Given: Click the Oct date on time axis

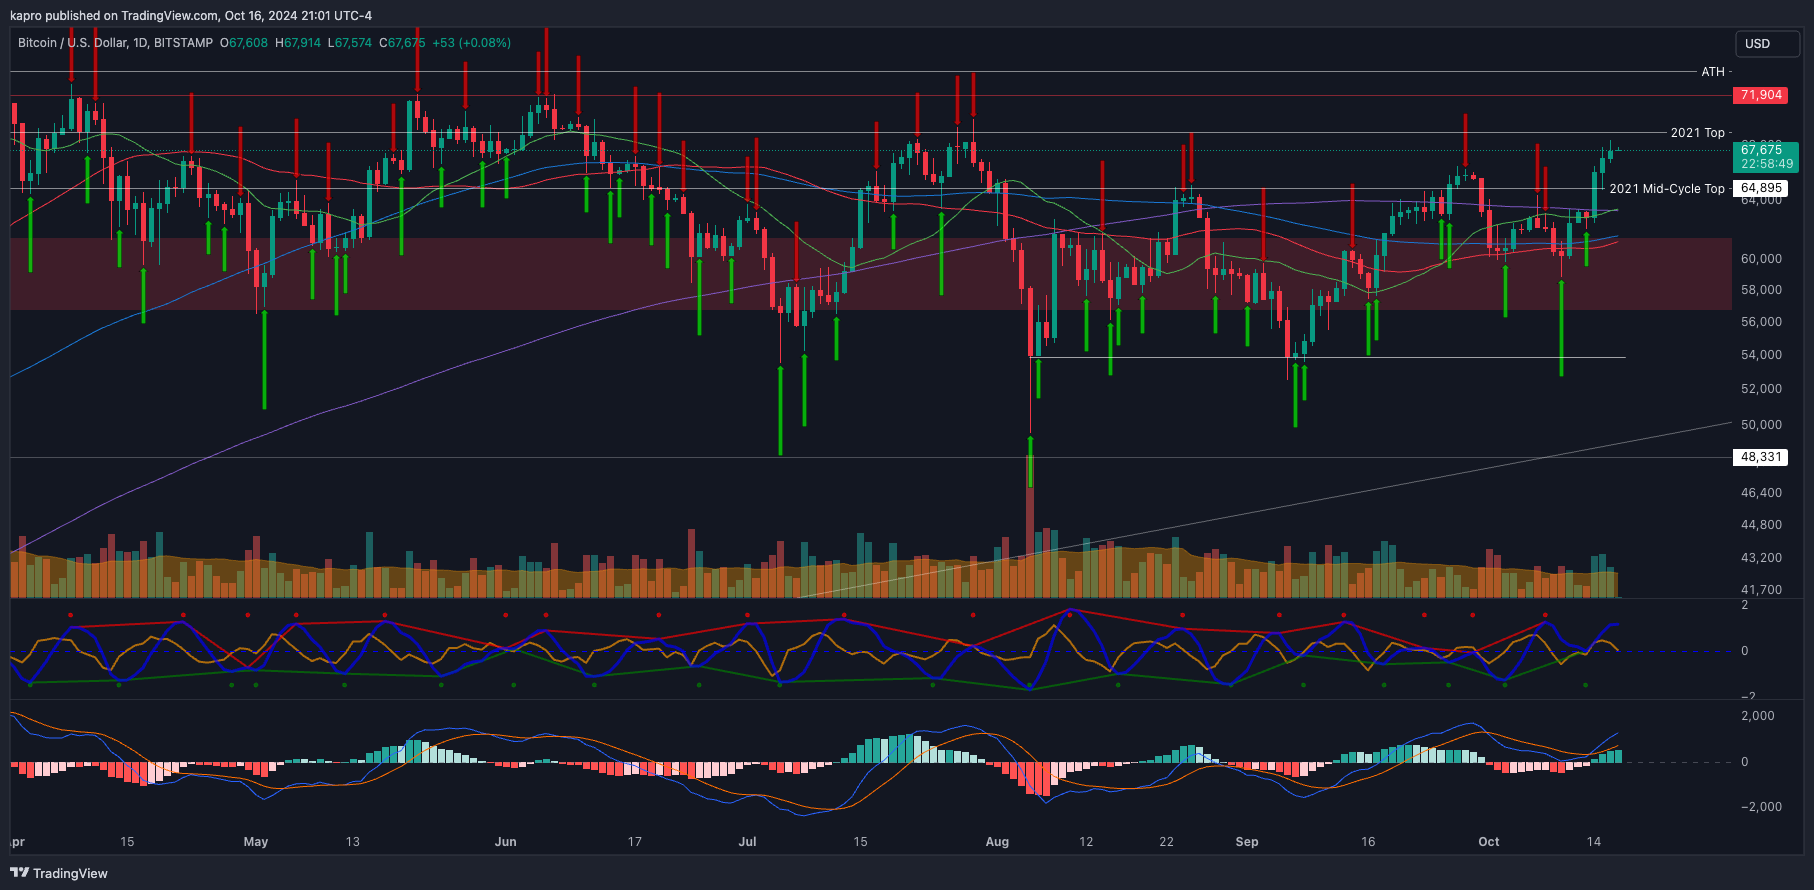Looking at the screenshot, I should [x=1489, y=842].
